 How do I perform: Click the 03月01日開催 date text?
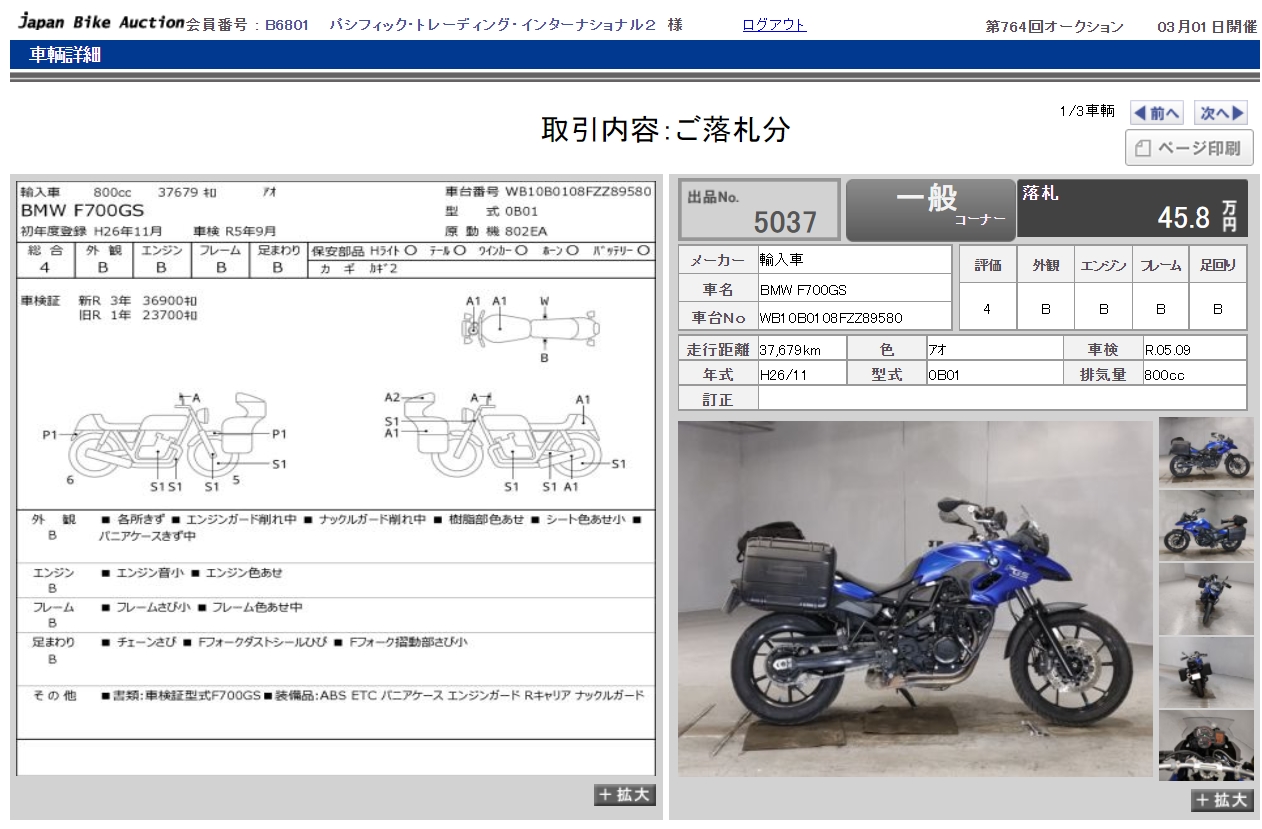1207,27
